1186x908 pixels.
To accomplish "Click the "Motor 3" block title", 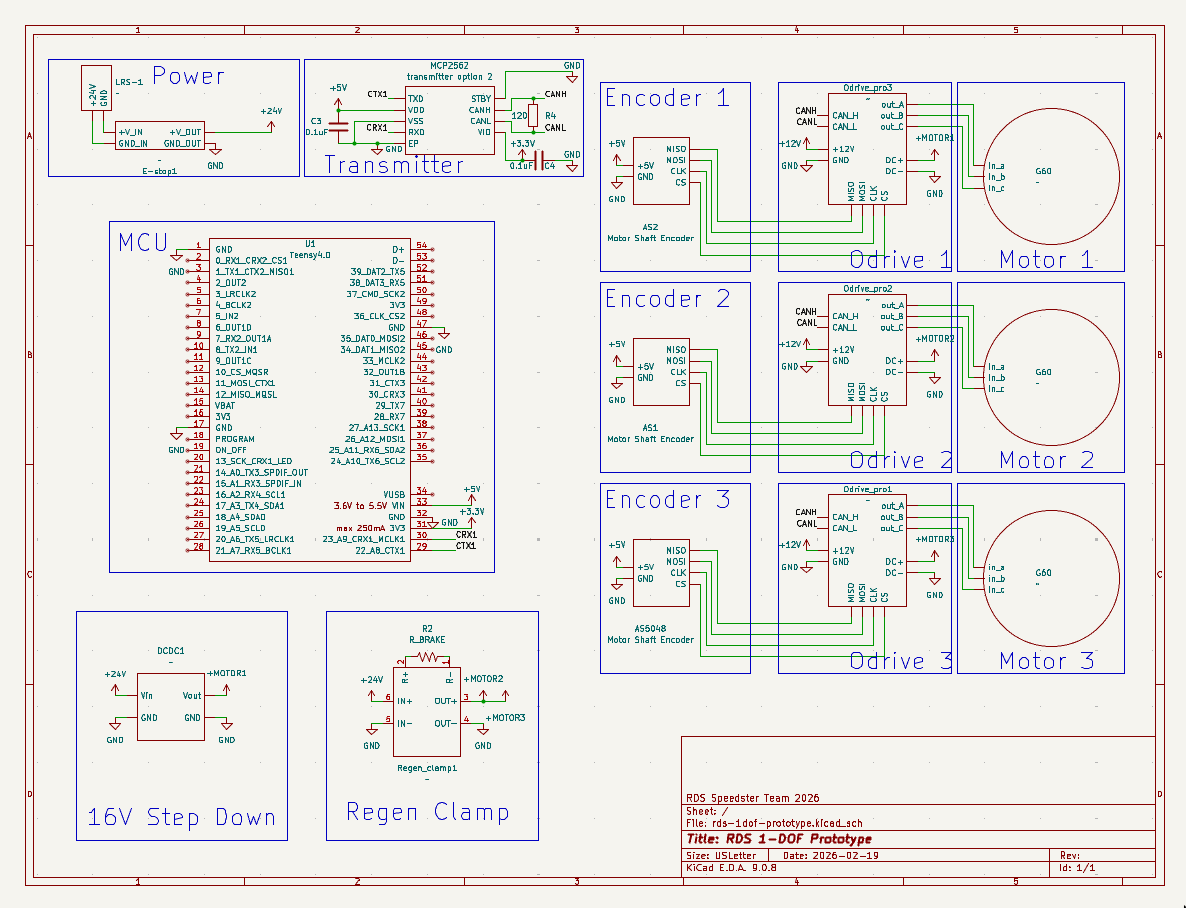I will [x=1046, y=661].
